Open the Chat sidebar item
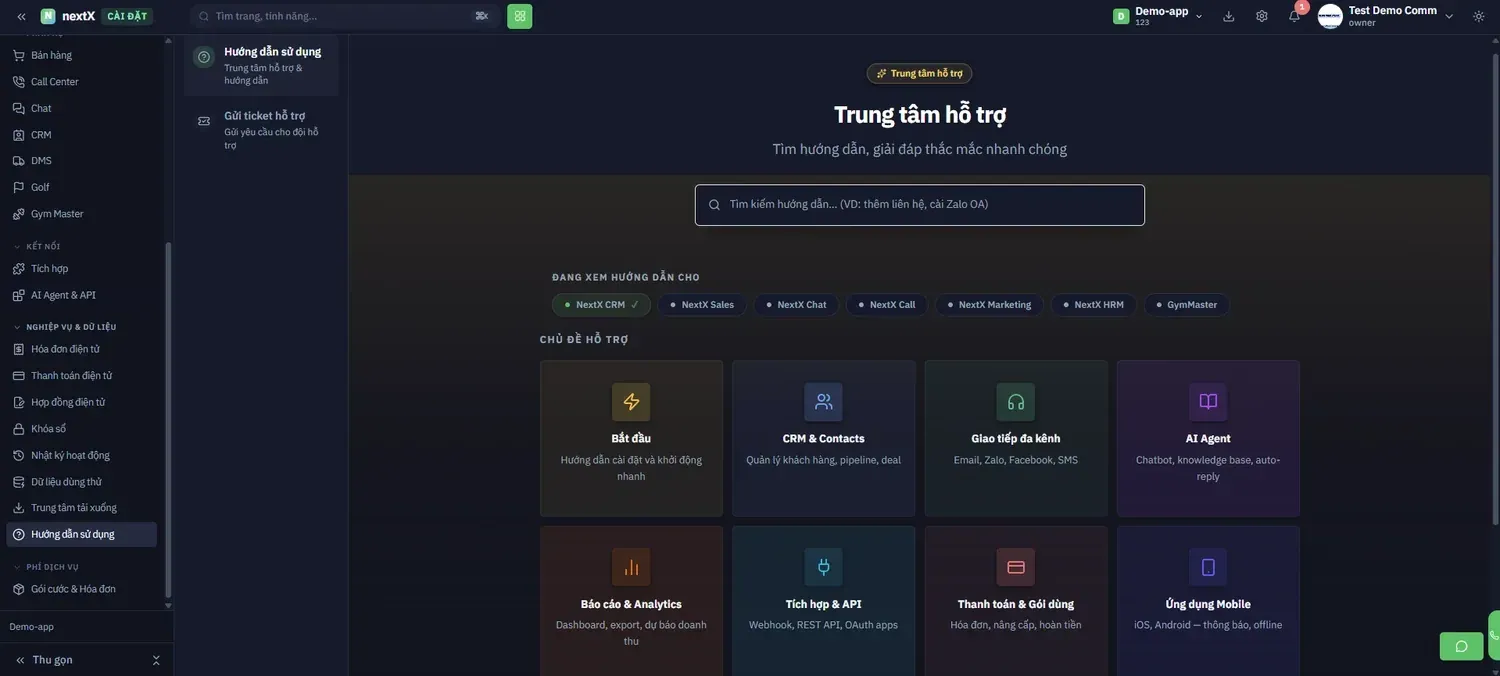This screenshot has height=676, width=1500. 81,108
